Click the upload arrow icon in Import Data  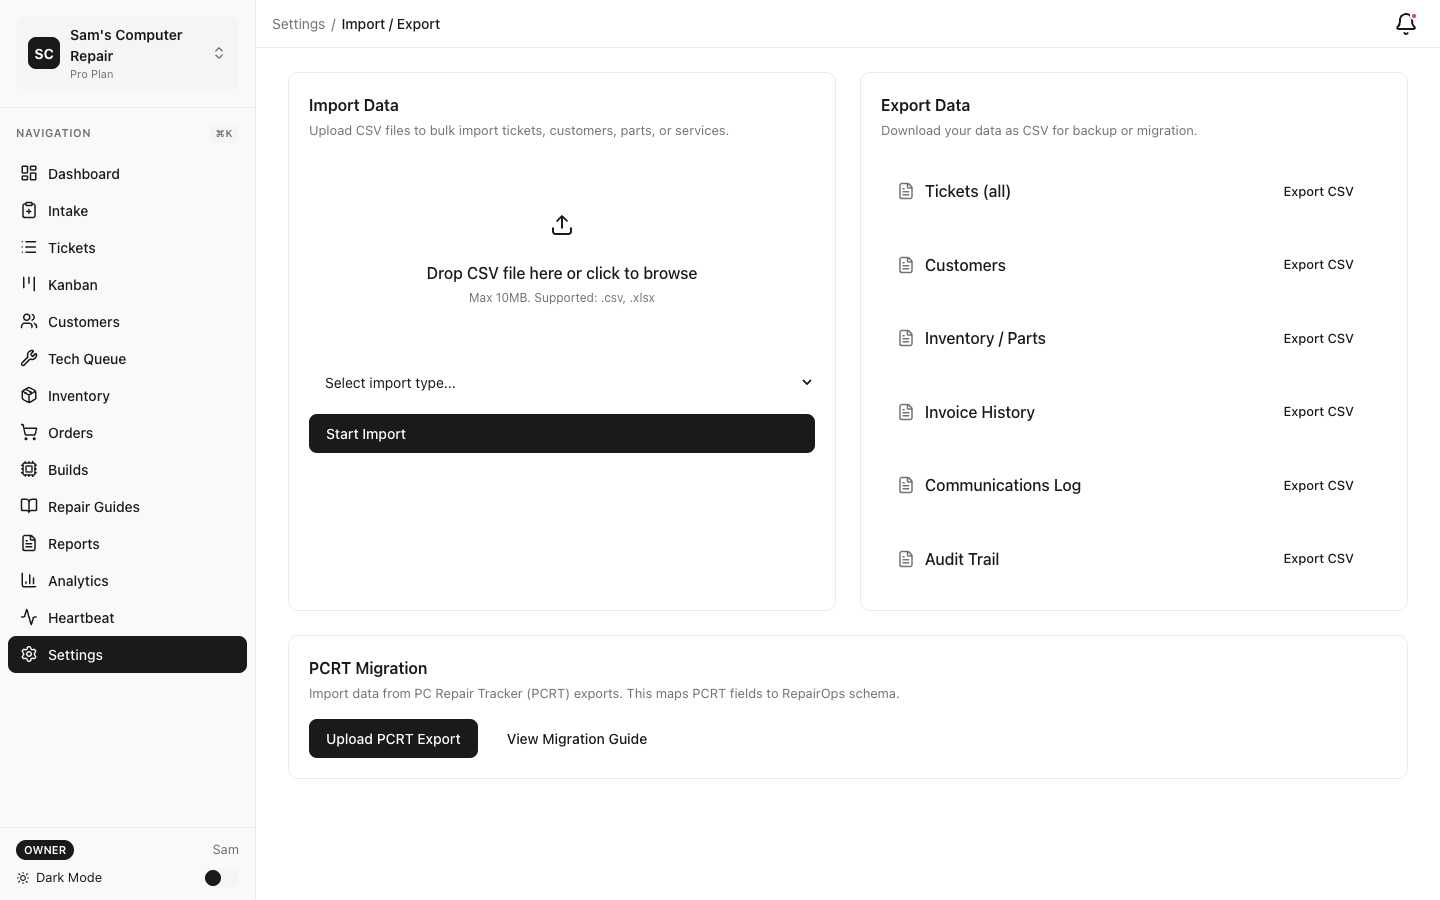coord(561,224)
